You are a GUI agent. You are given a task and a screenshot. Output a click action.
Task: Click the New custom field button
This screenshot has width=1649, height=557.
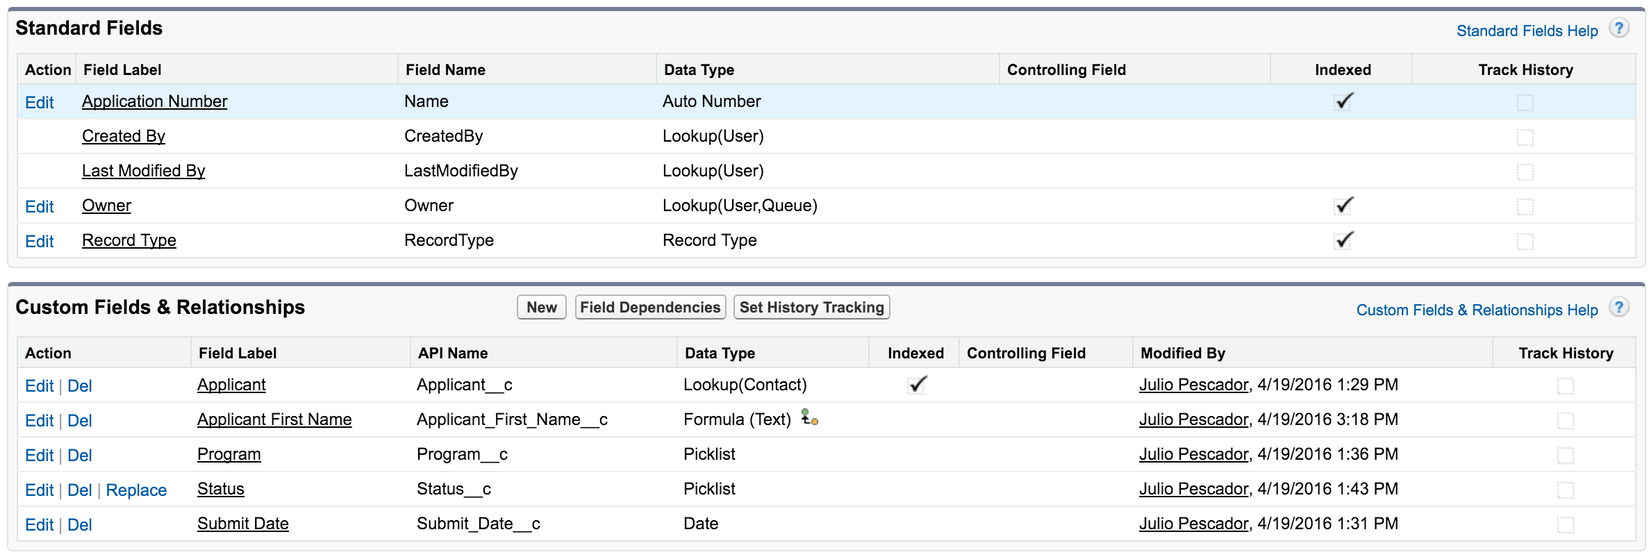542,307
